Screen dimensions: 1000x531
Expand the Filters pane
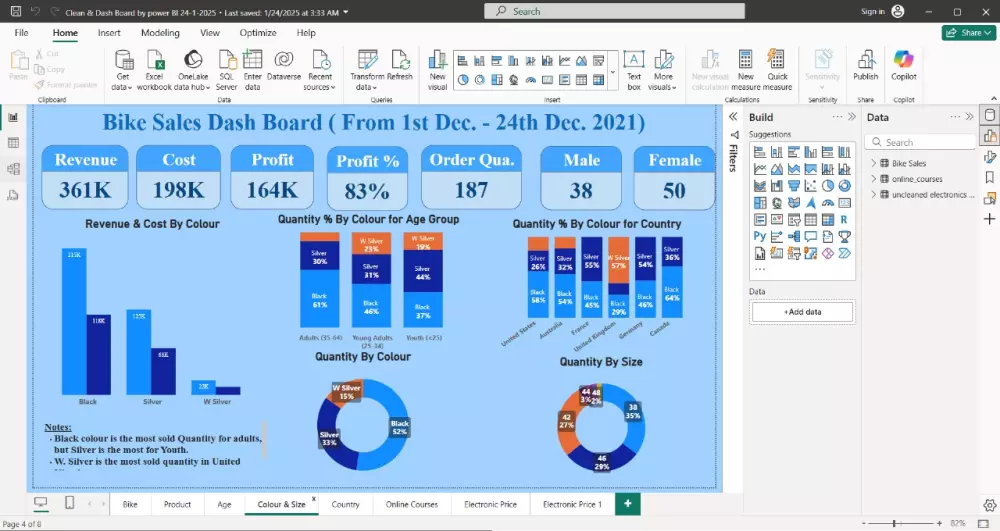[x=733, y=117]
